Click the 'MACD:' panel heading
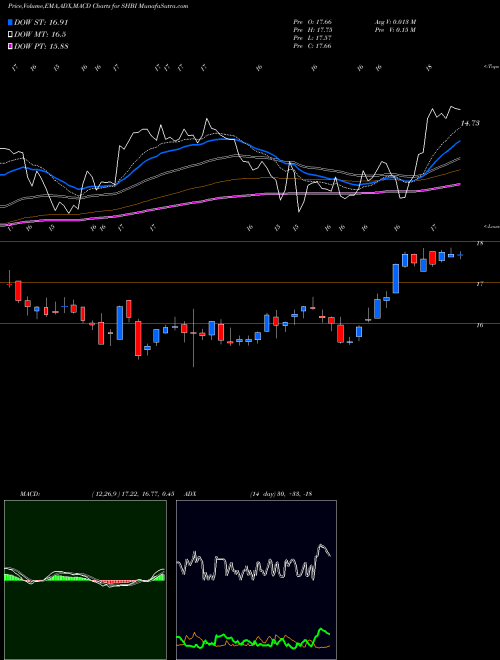The height and width of the screenshot is (660, 500). (30, 494)
